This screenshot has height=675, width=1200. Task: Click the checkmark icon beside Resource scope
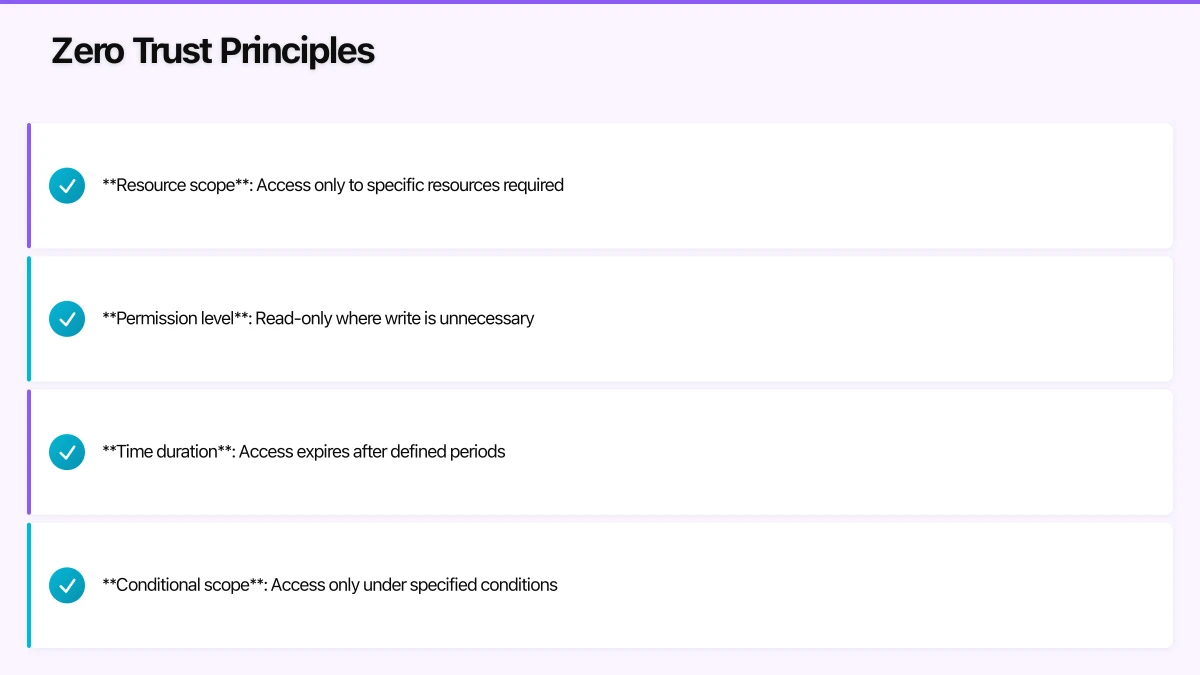67,185
